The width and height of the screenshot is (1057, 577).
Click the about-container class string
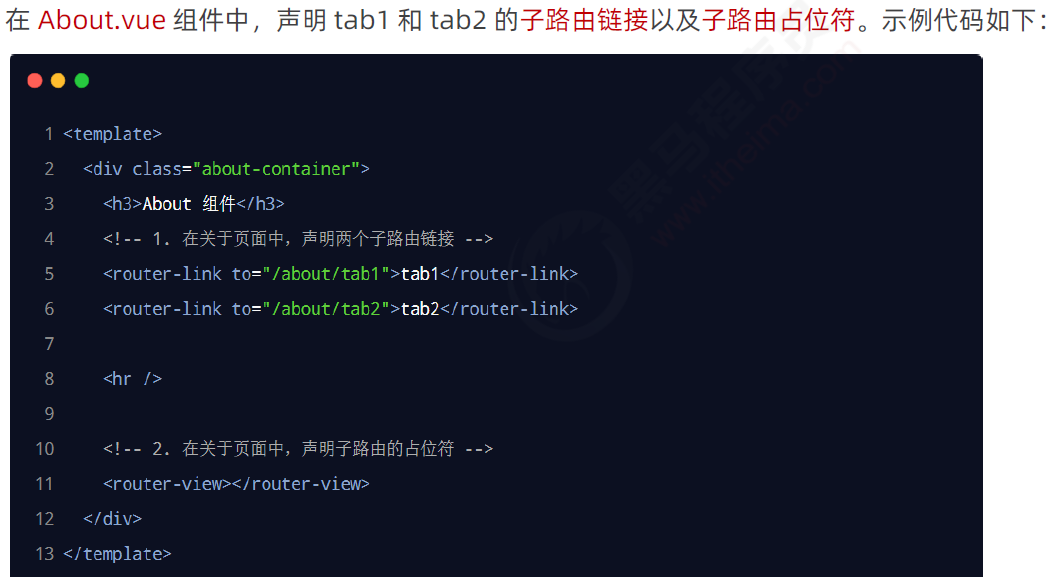tap(276, 169)
